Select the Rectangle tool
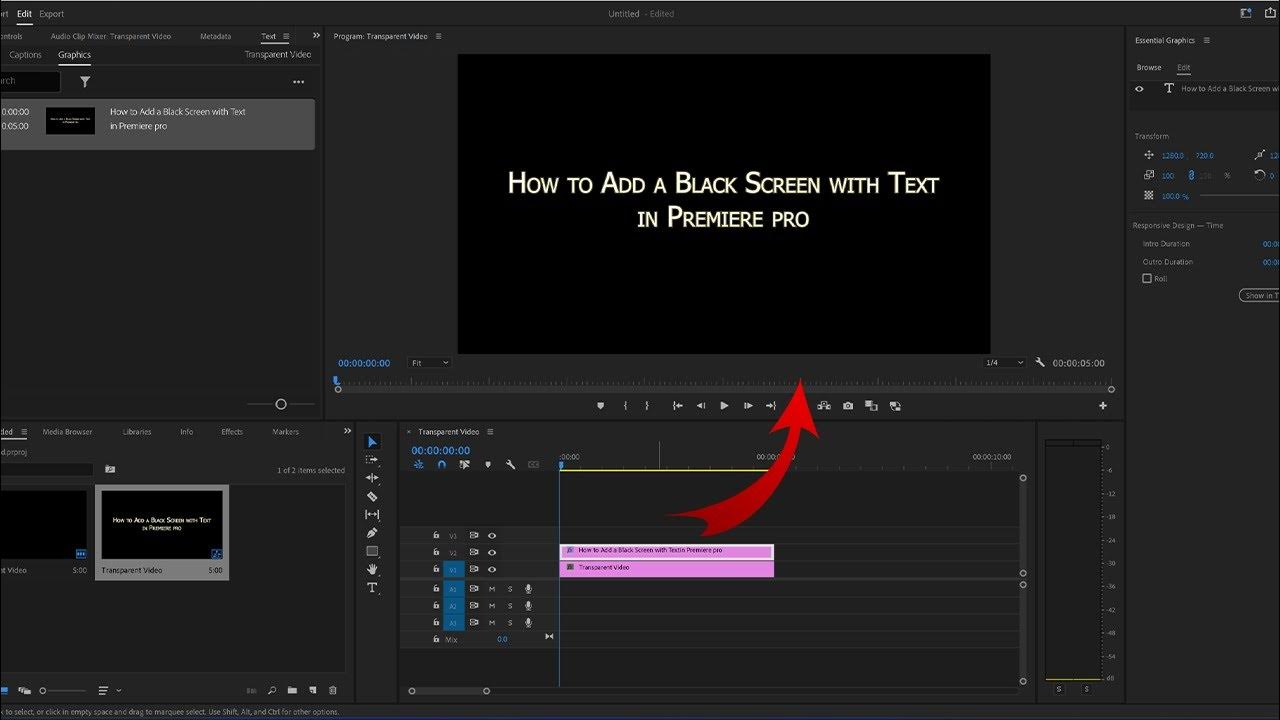 [x=372, y=551]
